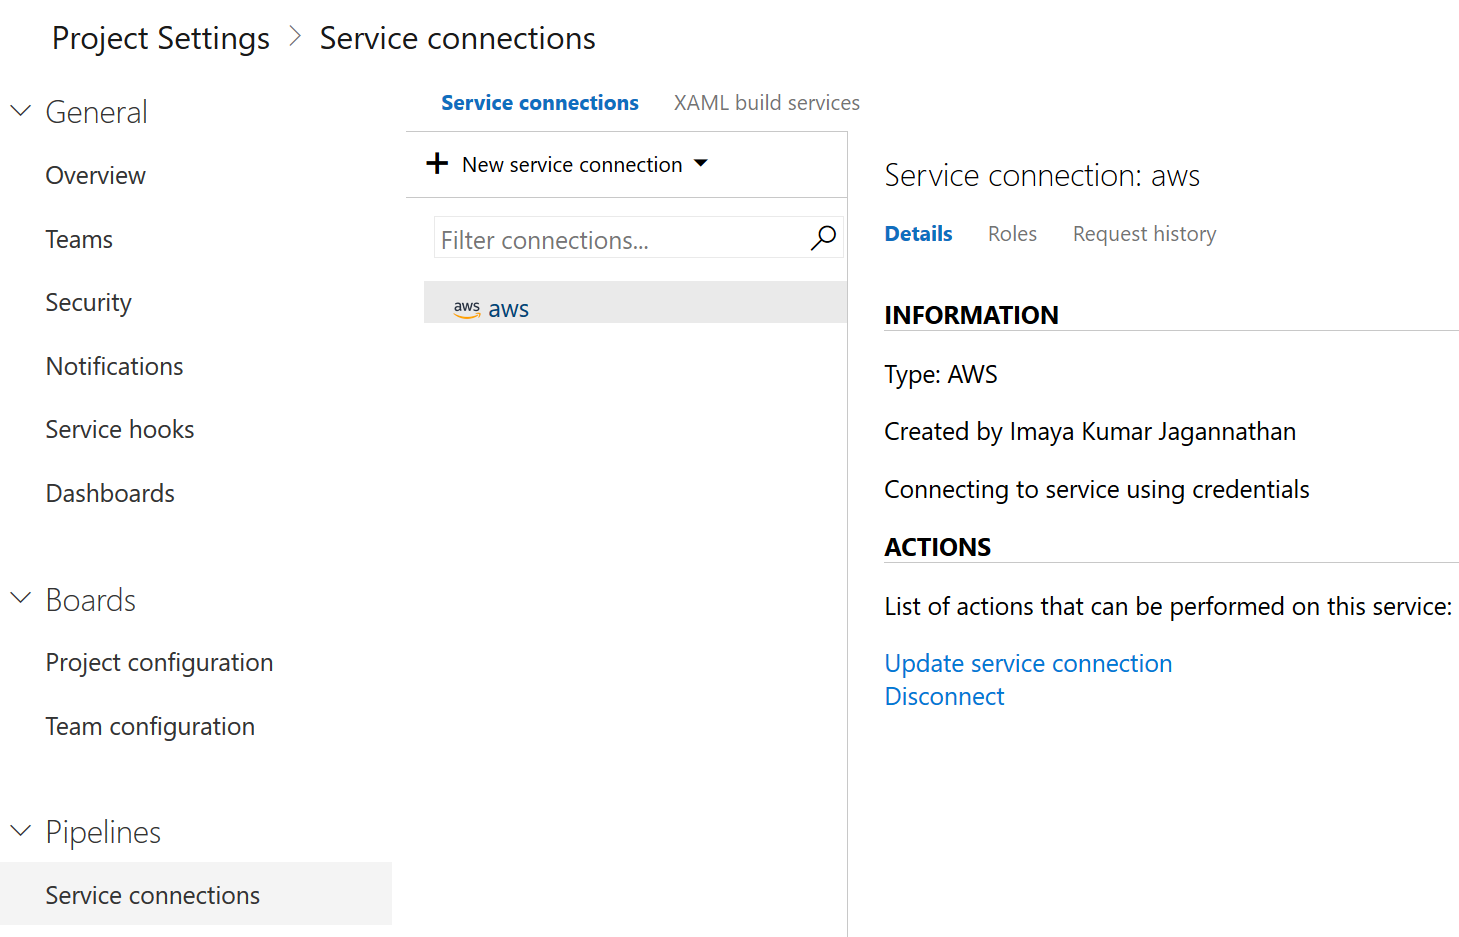
Task: Go to Teams settings page
Action: tap(79, 240)
